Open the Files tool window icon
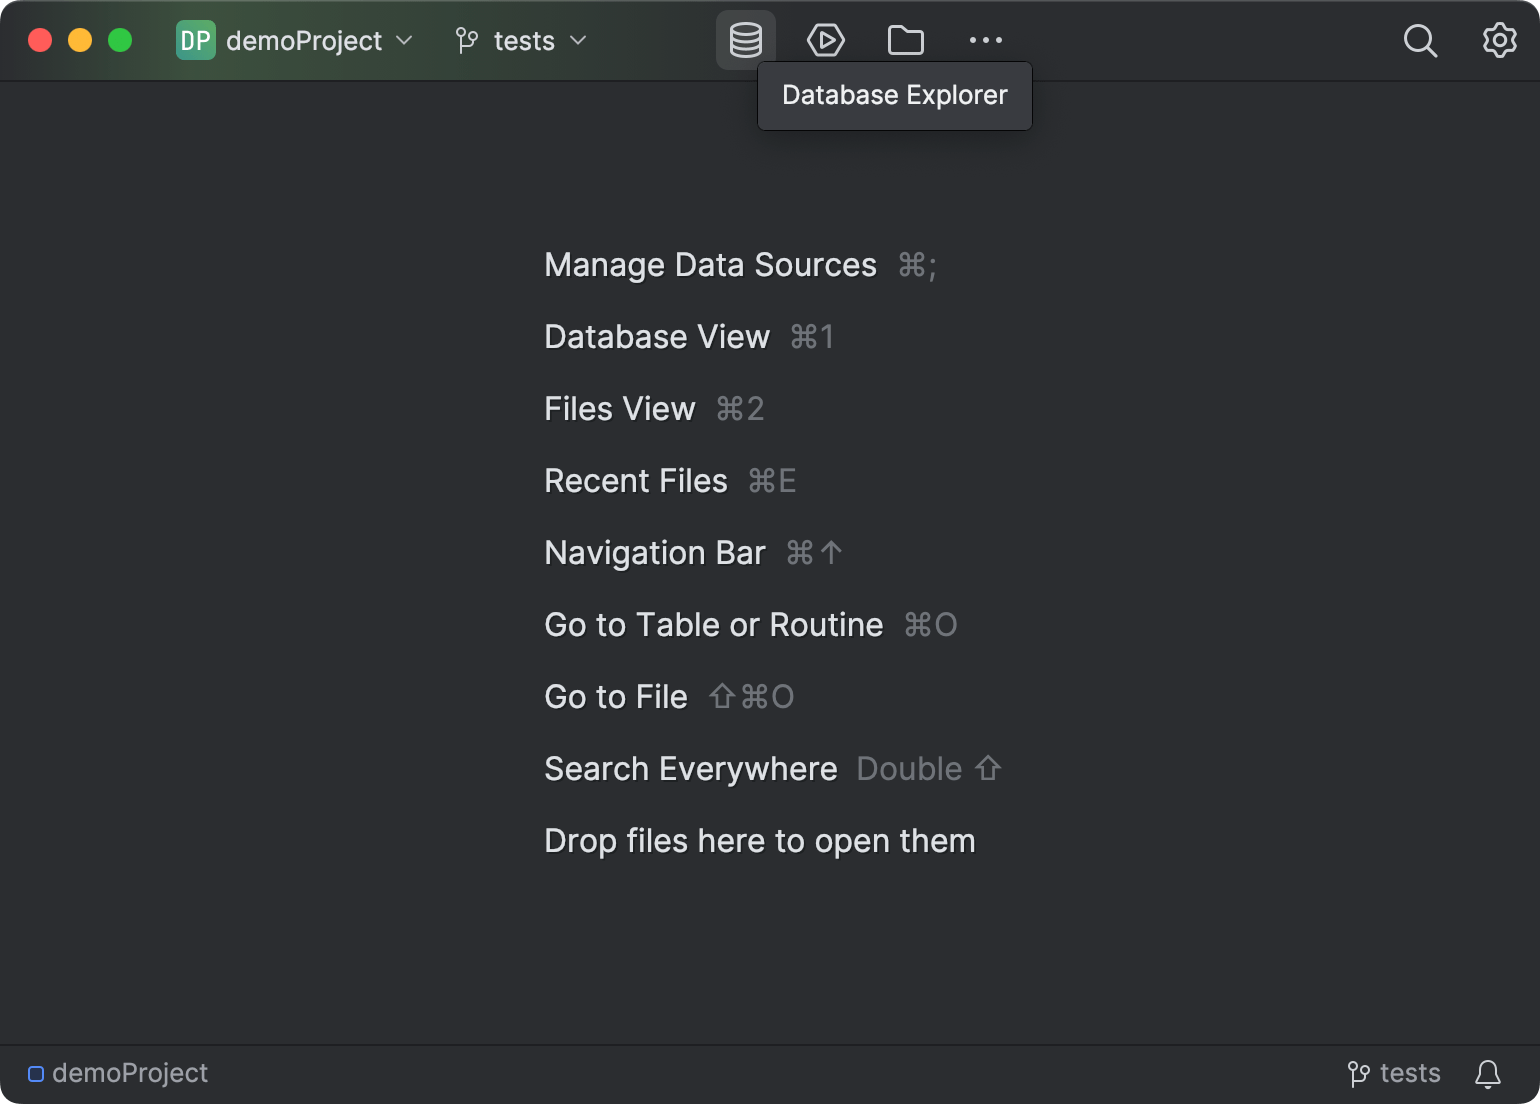The height and width of the screenshot is (1104, 1540). tap(905, 40)
